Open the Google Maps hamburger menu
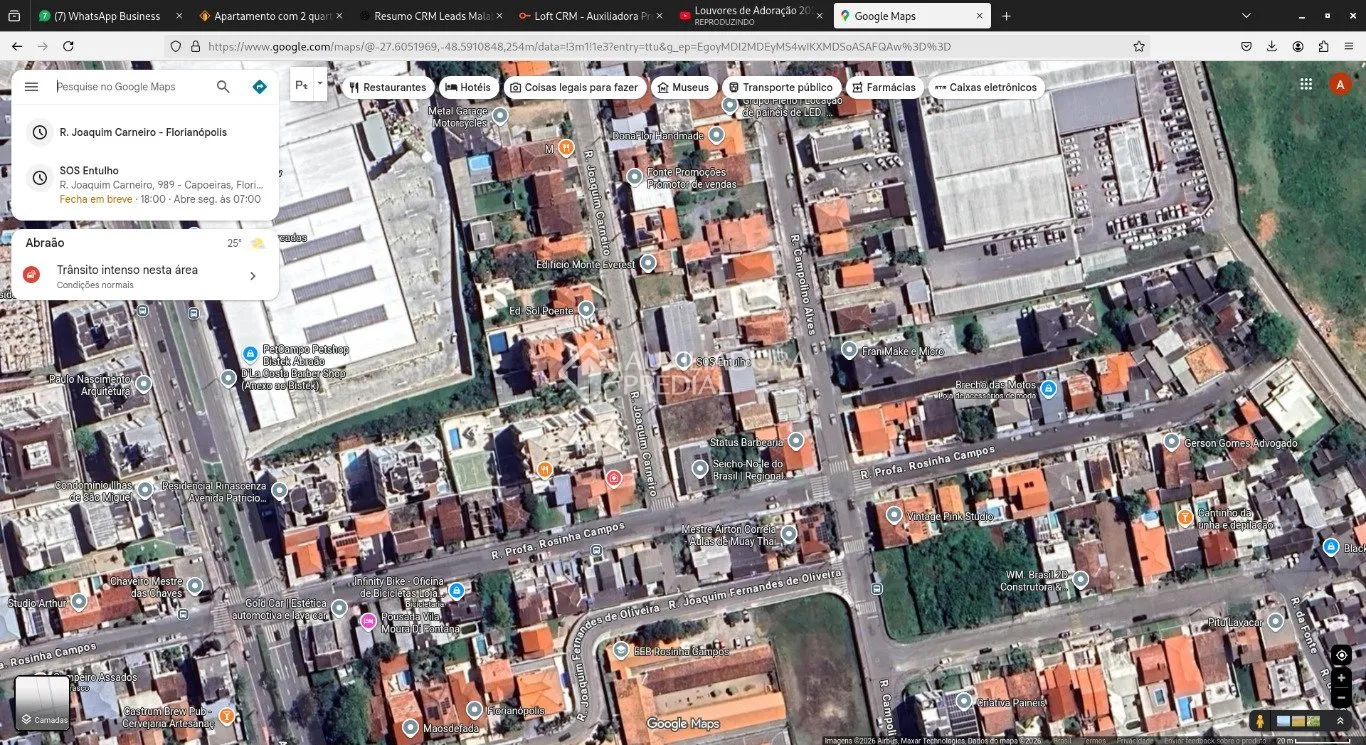This screenshot has height=745, width=1366. click(31, 87)
